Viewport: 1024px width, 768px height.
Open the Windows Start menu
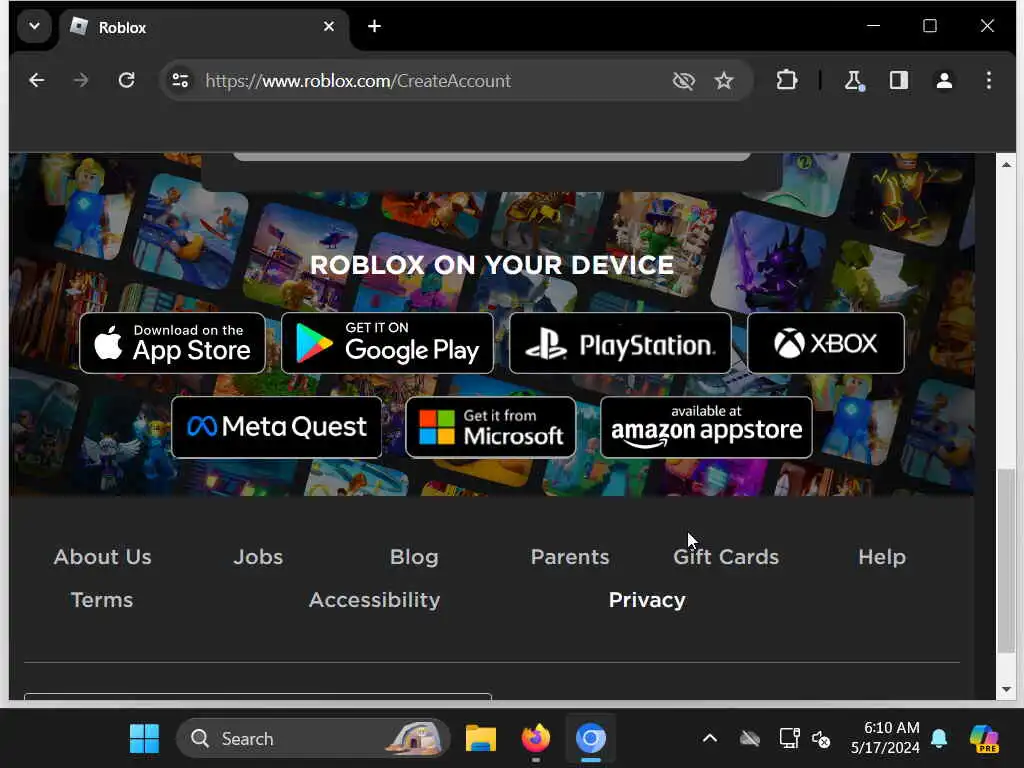[x=144, y=739]
